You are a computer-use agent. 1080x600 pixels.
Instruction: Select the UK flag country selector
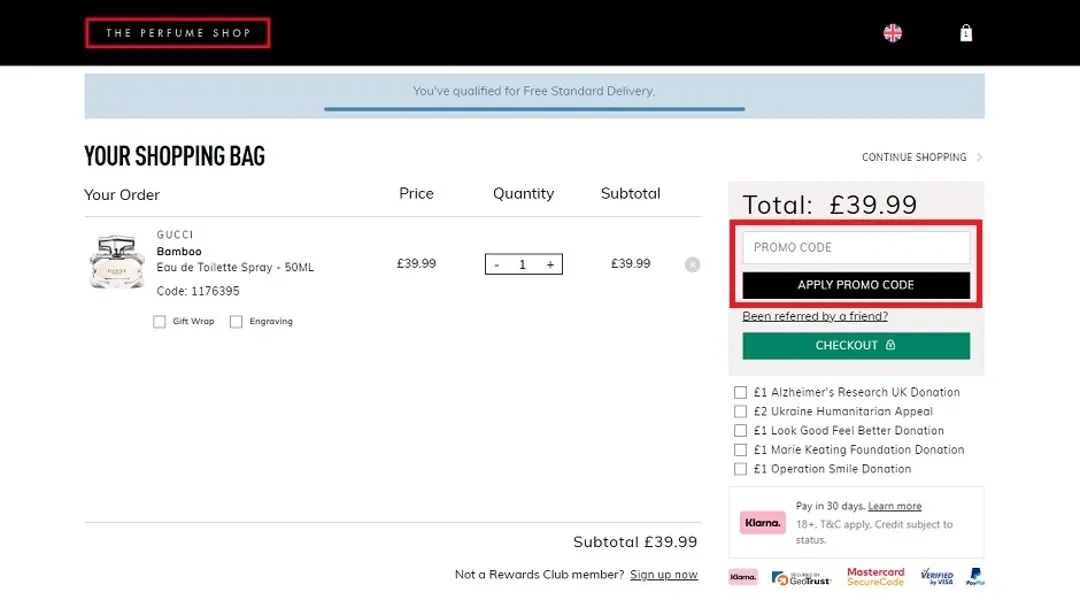coord(893,33)
